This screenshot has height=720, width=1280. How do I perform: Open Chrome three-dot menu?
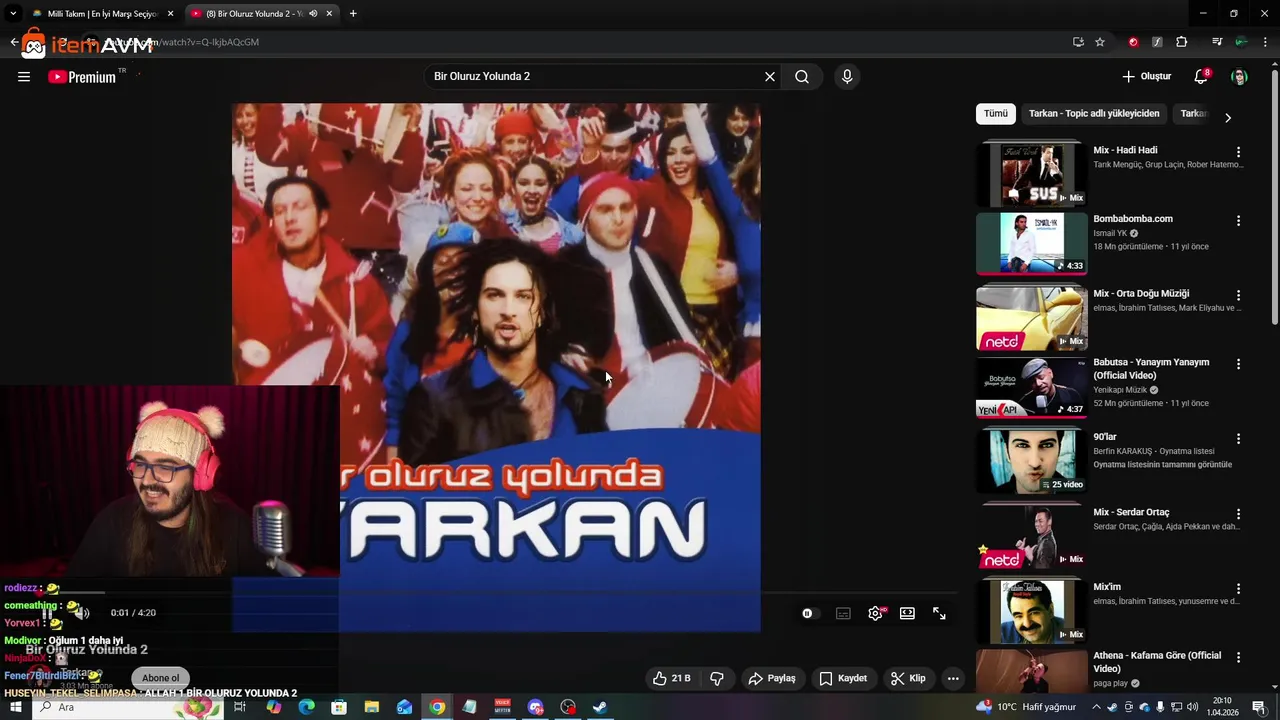pos(1265,42)
